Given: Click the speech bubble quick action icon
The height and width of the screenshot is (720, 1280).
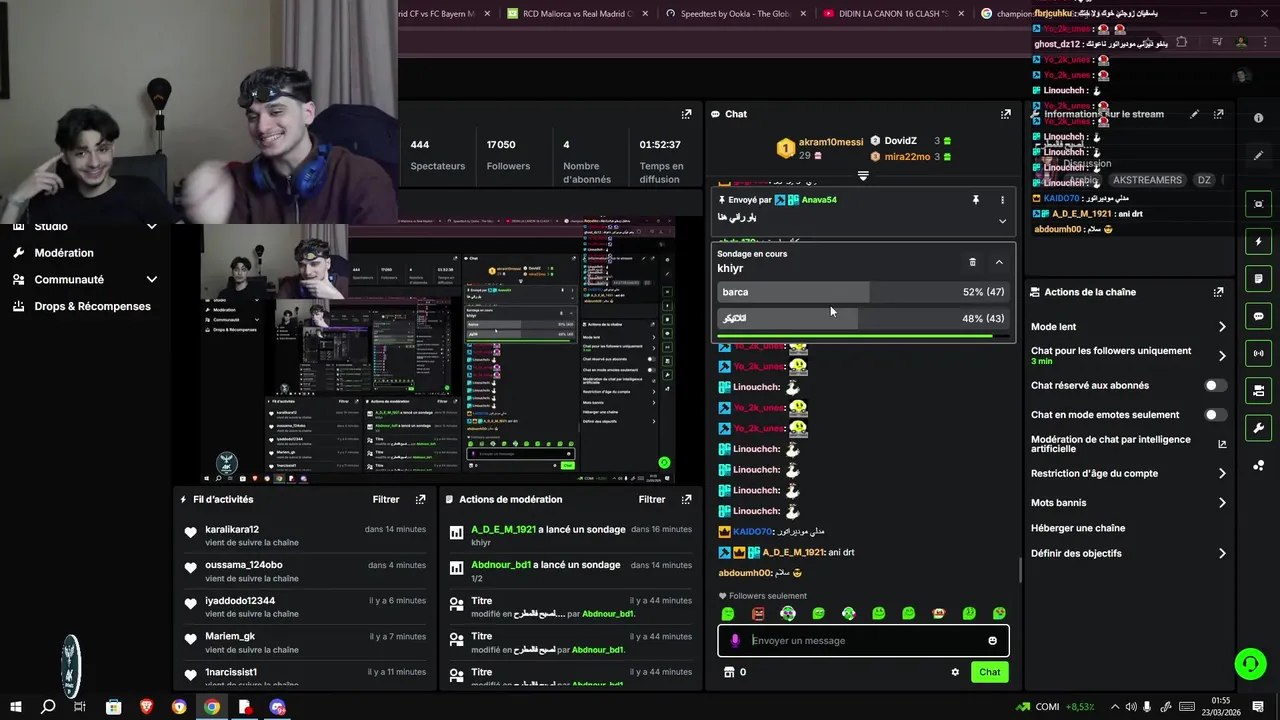Looking at the screenshot, I should 1258,316.
